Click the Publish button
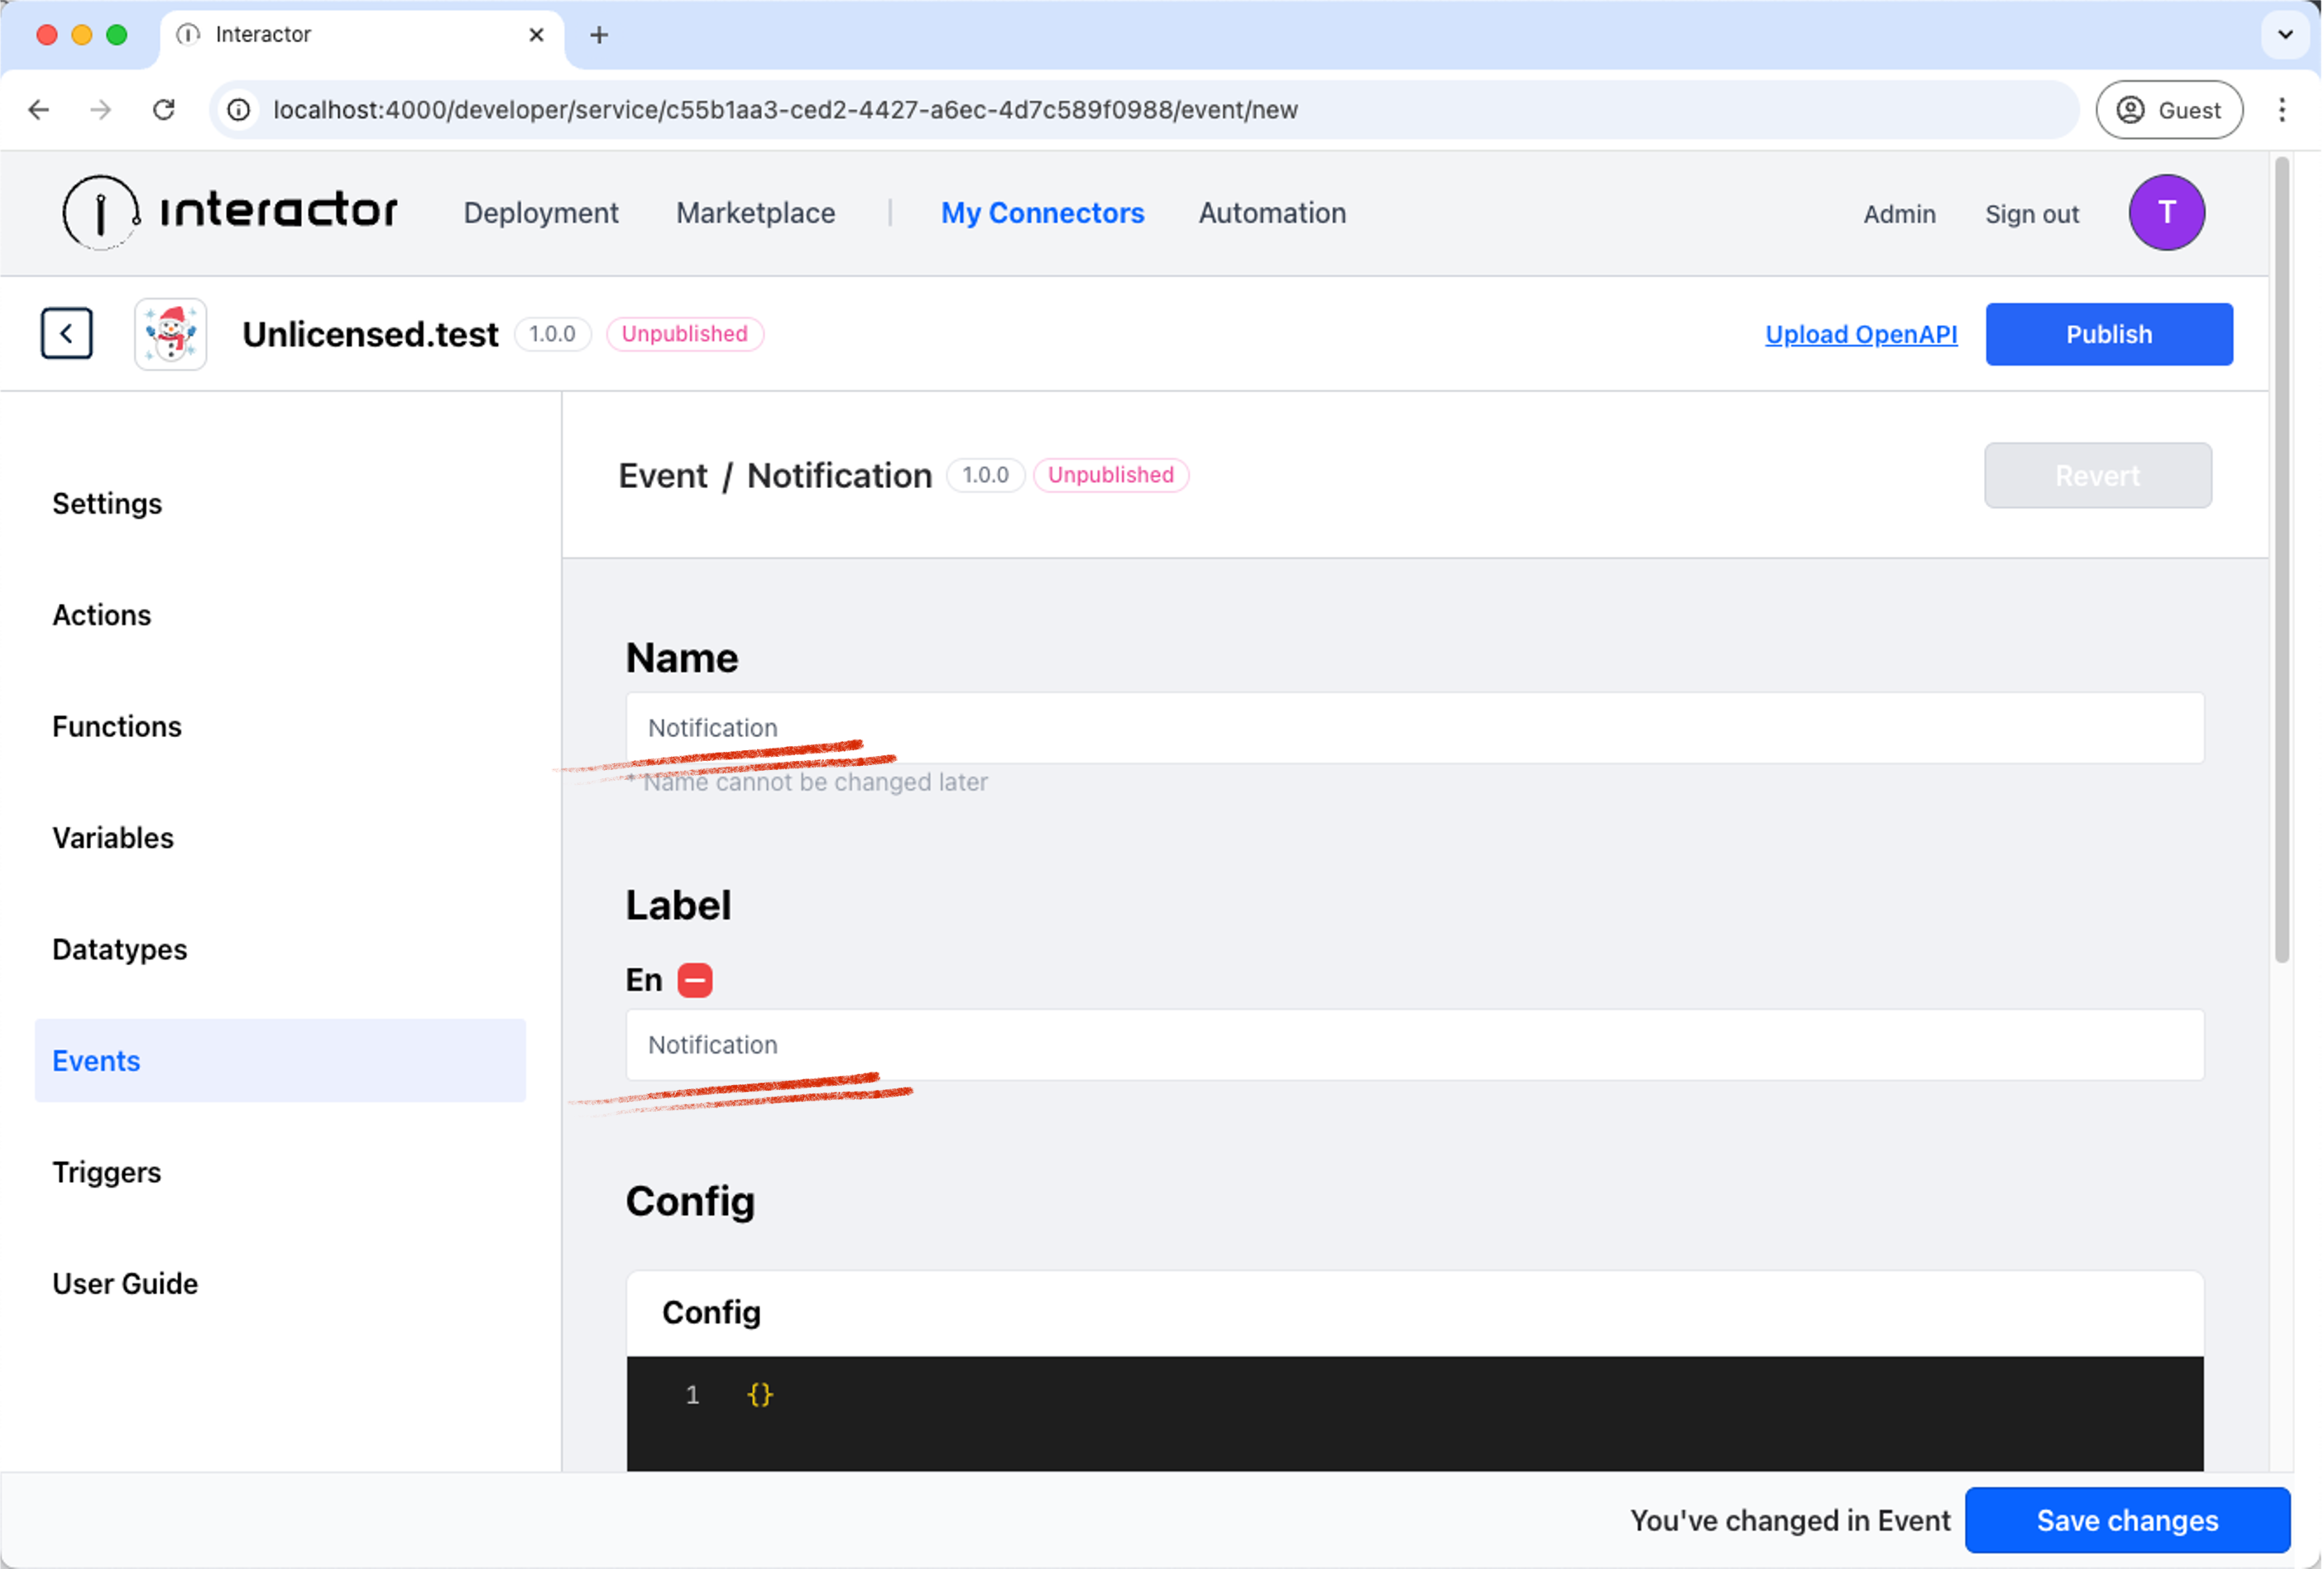Screen dimensions: 2324x1569 coord(2109,334)
